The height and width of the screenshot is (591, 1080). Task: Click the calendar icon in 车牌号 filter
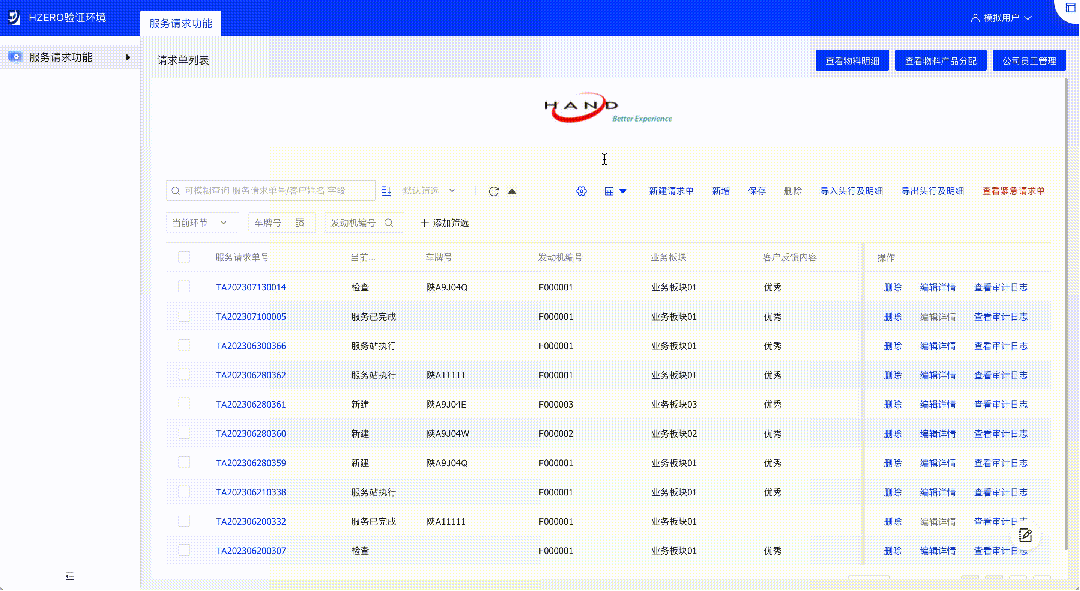300,223
